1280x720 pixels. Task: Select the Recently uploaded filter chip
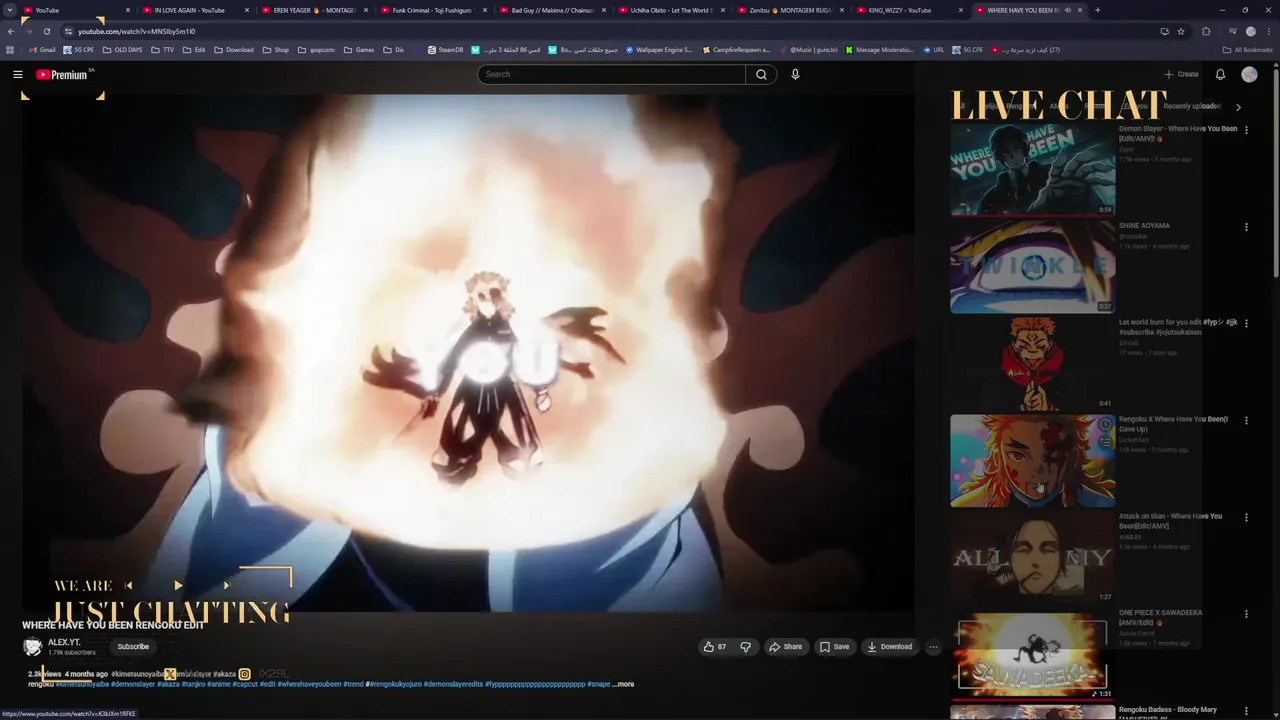1192,106
